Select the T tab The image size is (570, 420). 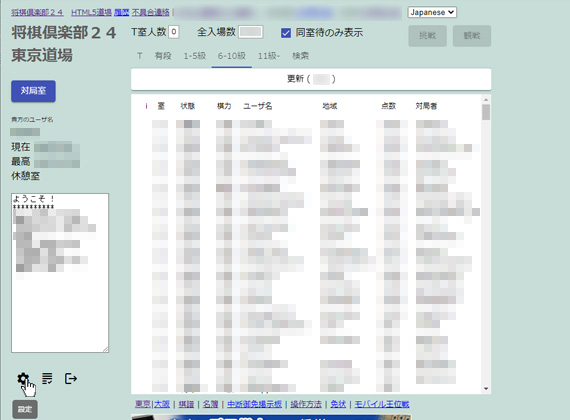[x=140, y=56]
